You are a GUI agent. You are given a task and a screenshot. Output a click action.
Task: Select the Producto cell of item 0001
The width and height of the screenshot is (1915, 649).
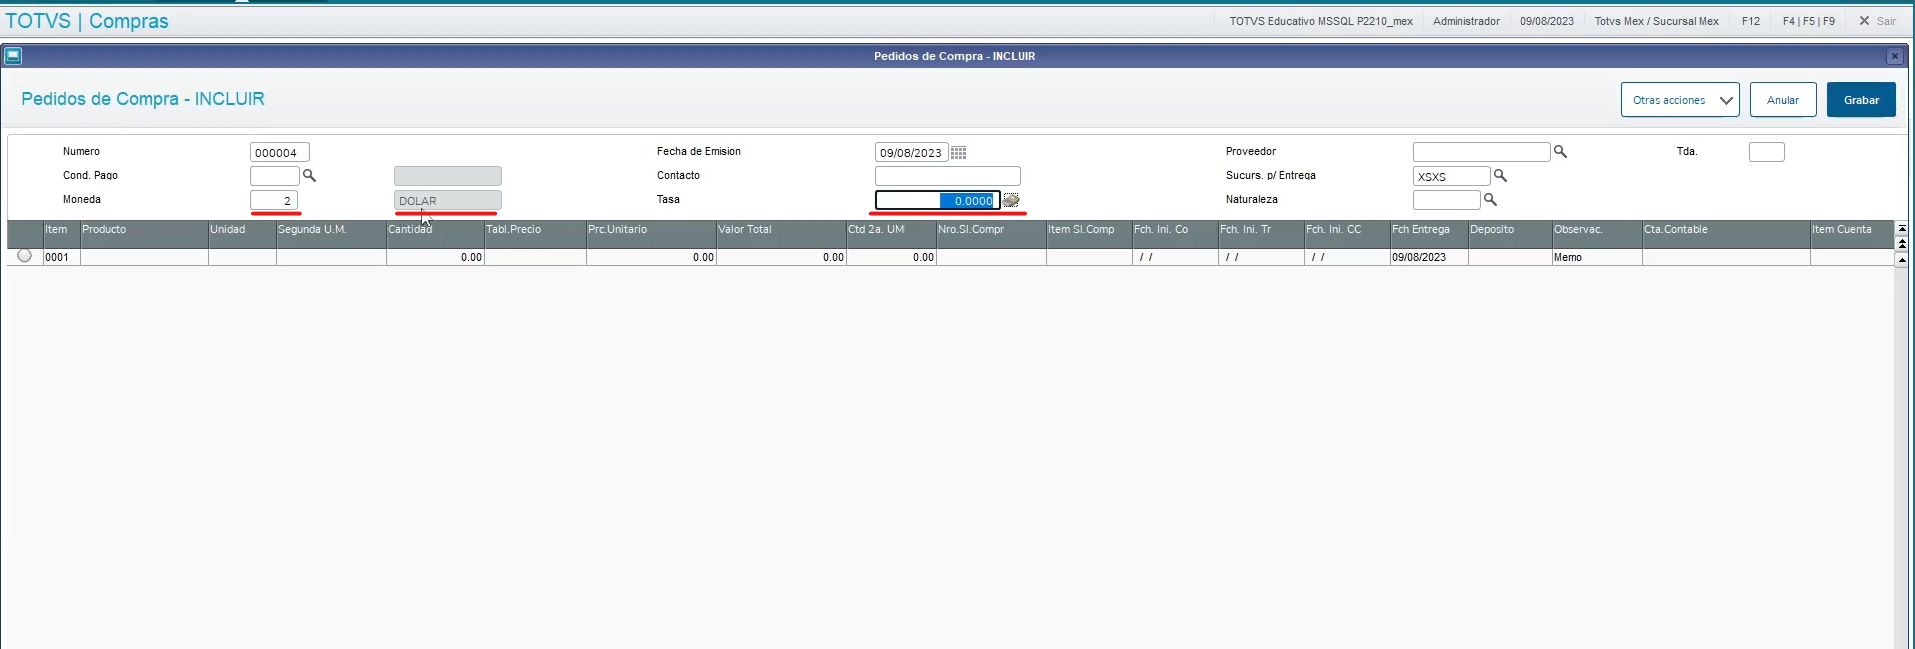point(144,257)
